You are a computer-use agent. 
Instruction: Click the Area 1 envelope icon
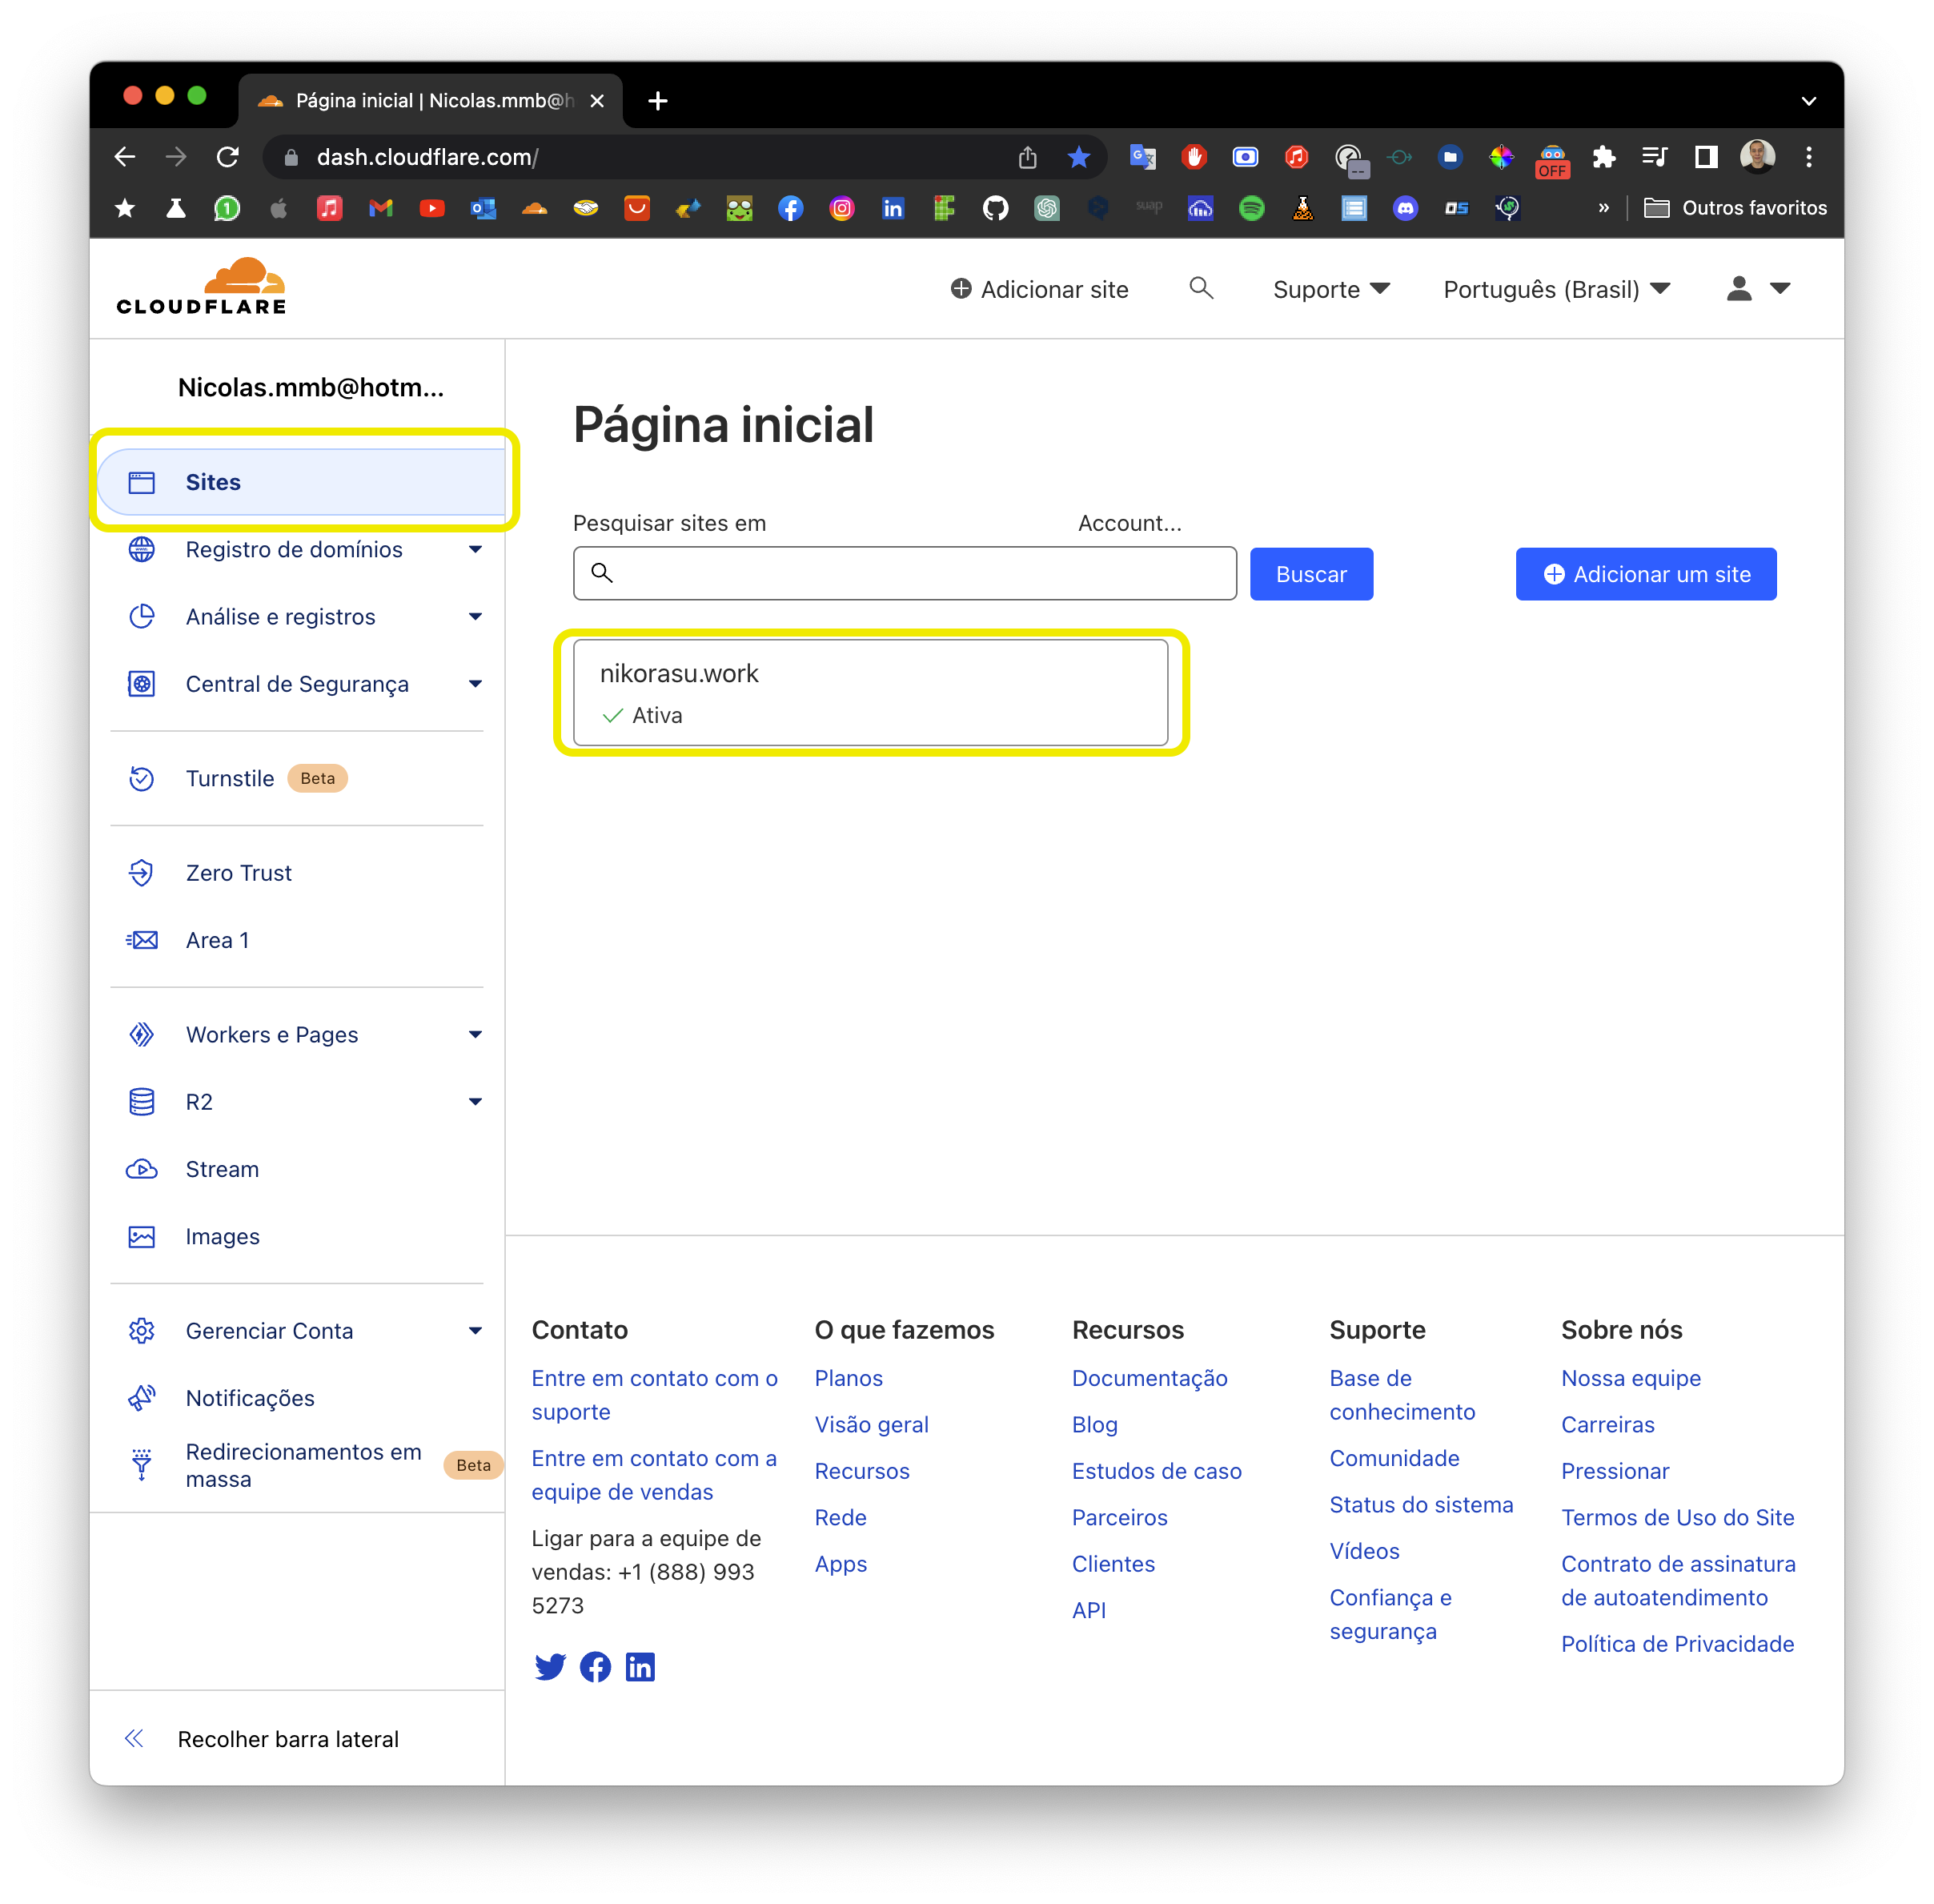[x=142, y=940]
